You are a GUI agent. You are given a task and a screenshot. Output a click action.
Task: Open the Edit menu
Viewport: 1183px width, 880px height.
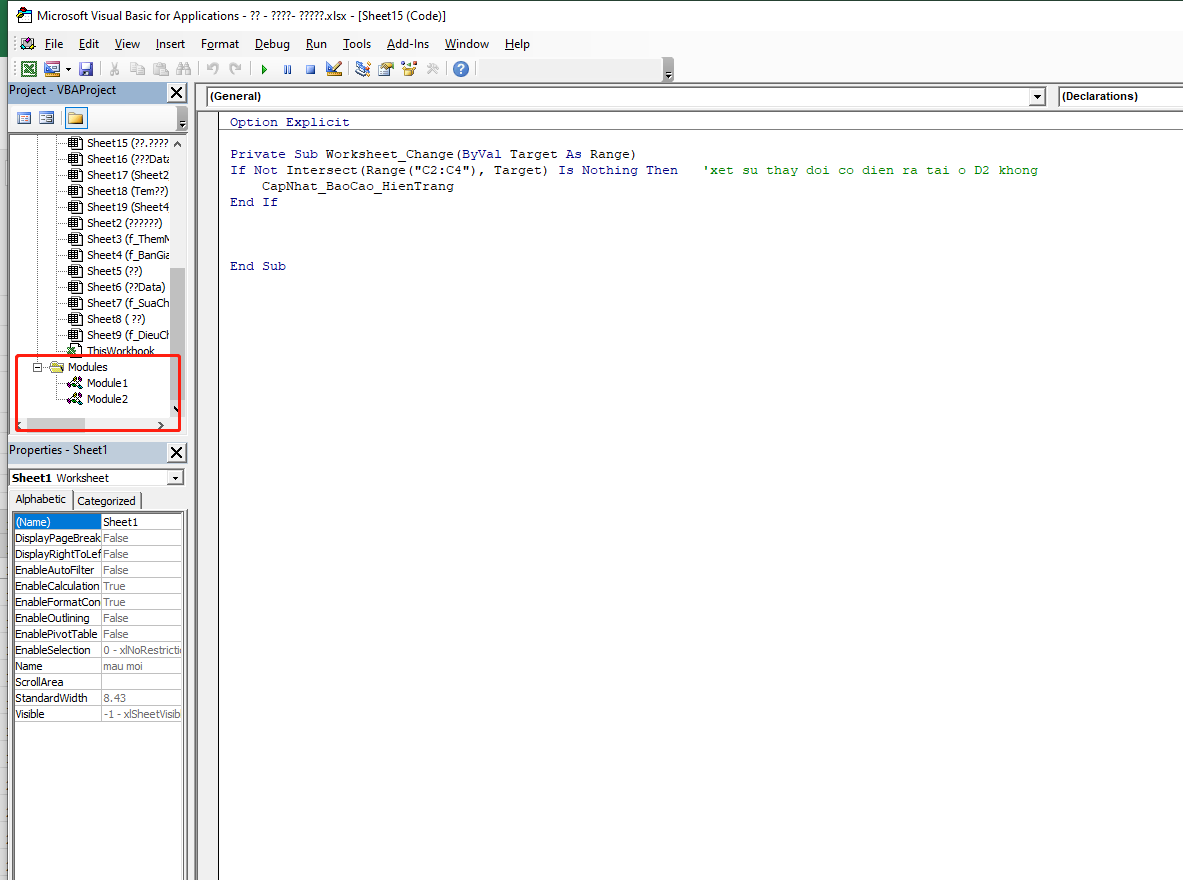[88, 44]
